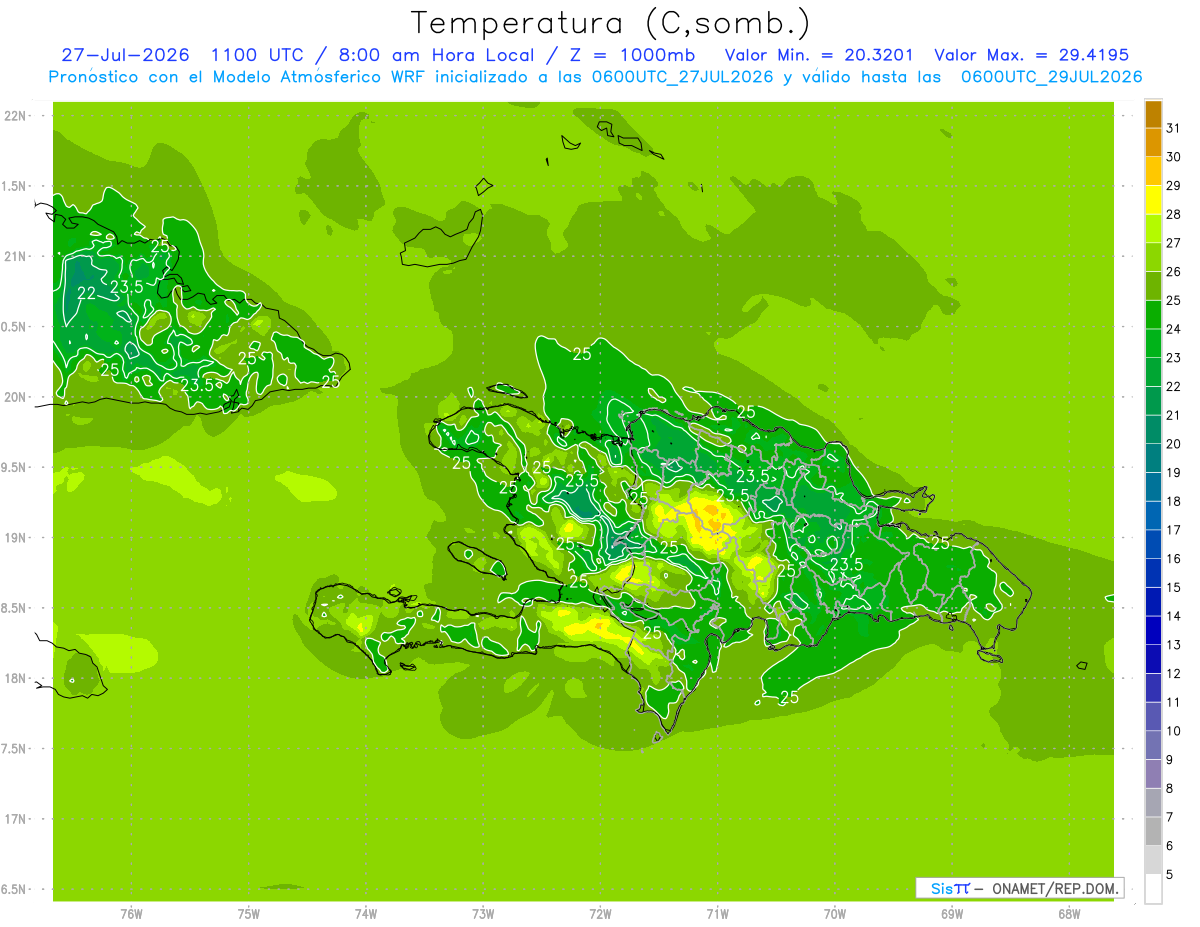Click the "71W" longitude axis label
Viewport: 1200px width, 927px height.
point(717,914)
